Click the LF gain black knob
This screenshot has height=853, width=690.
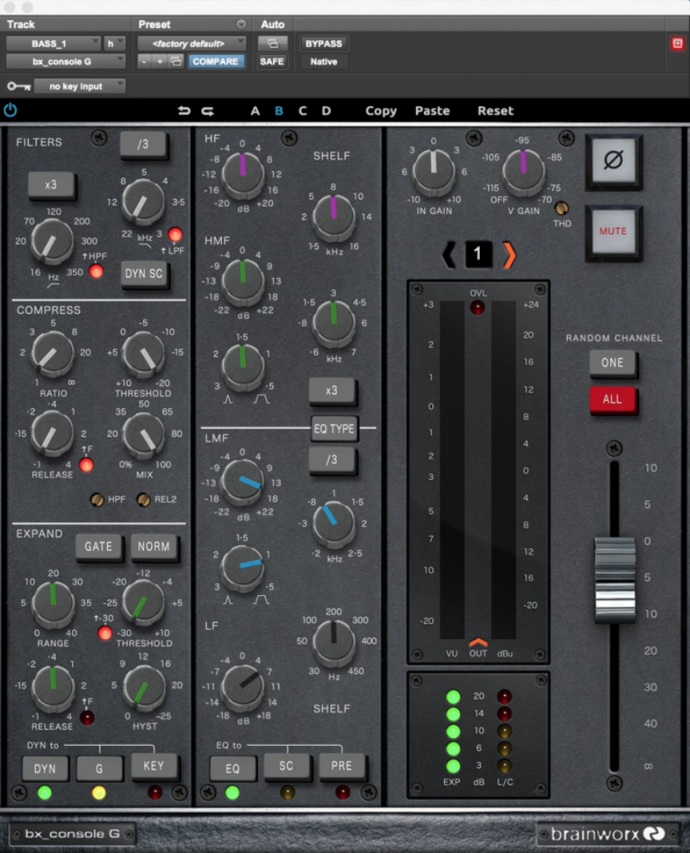pos(243,687)
